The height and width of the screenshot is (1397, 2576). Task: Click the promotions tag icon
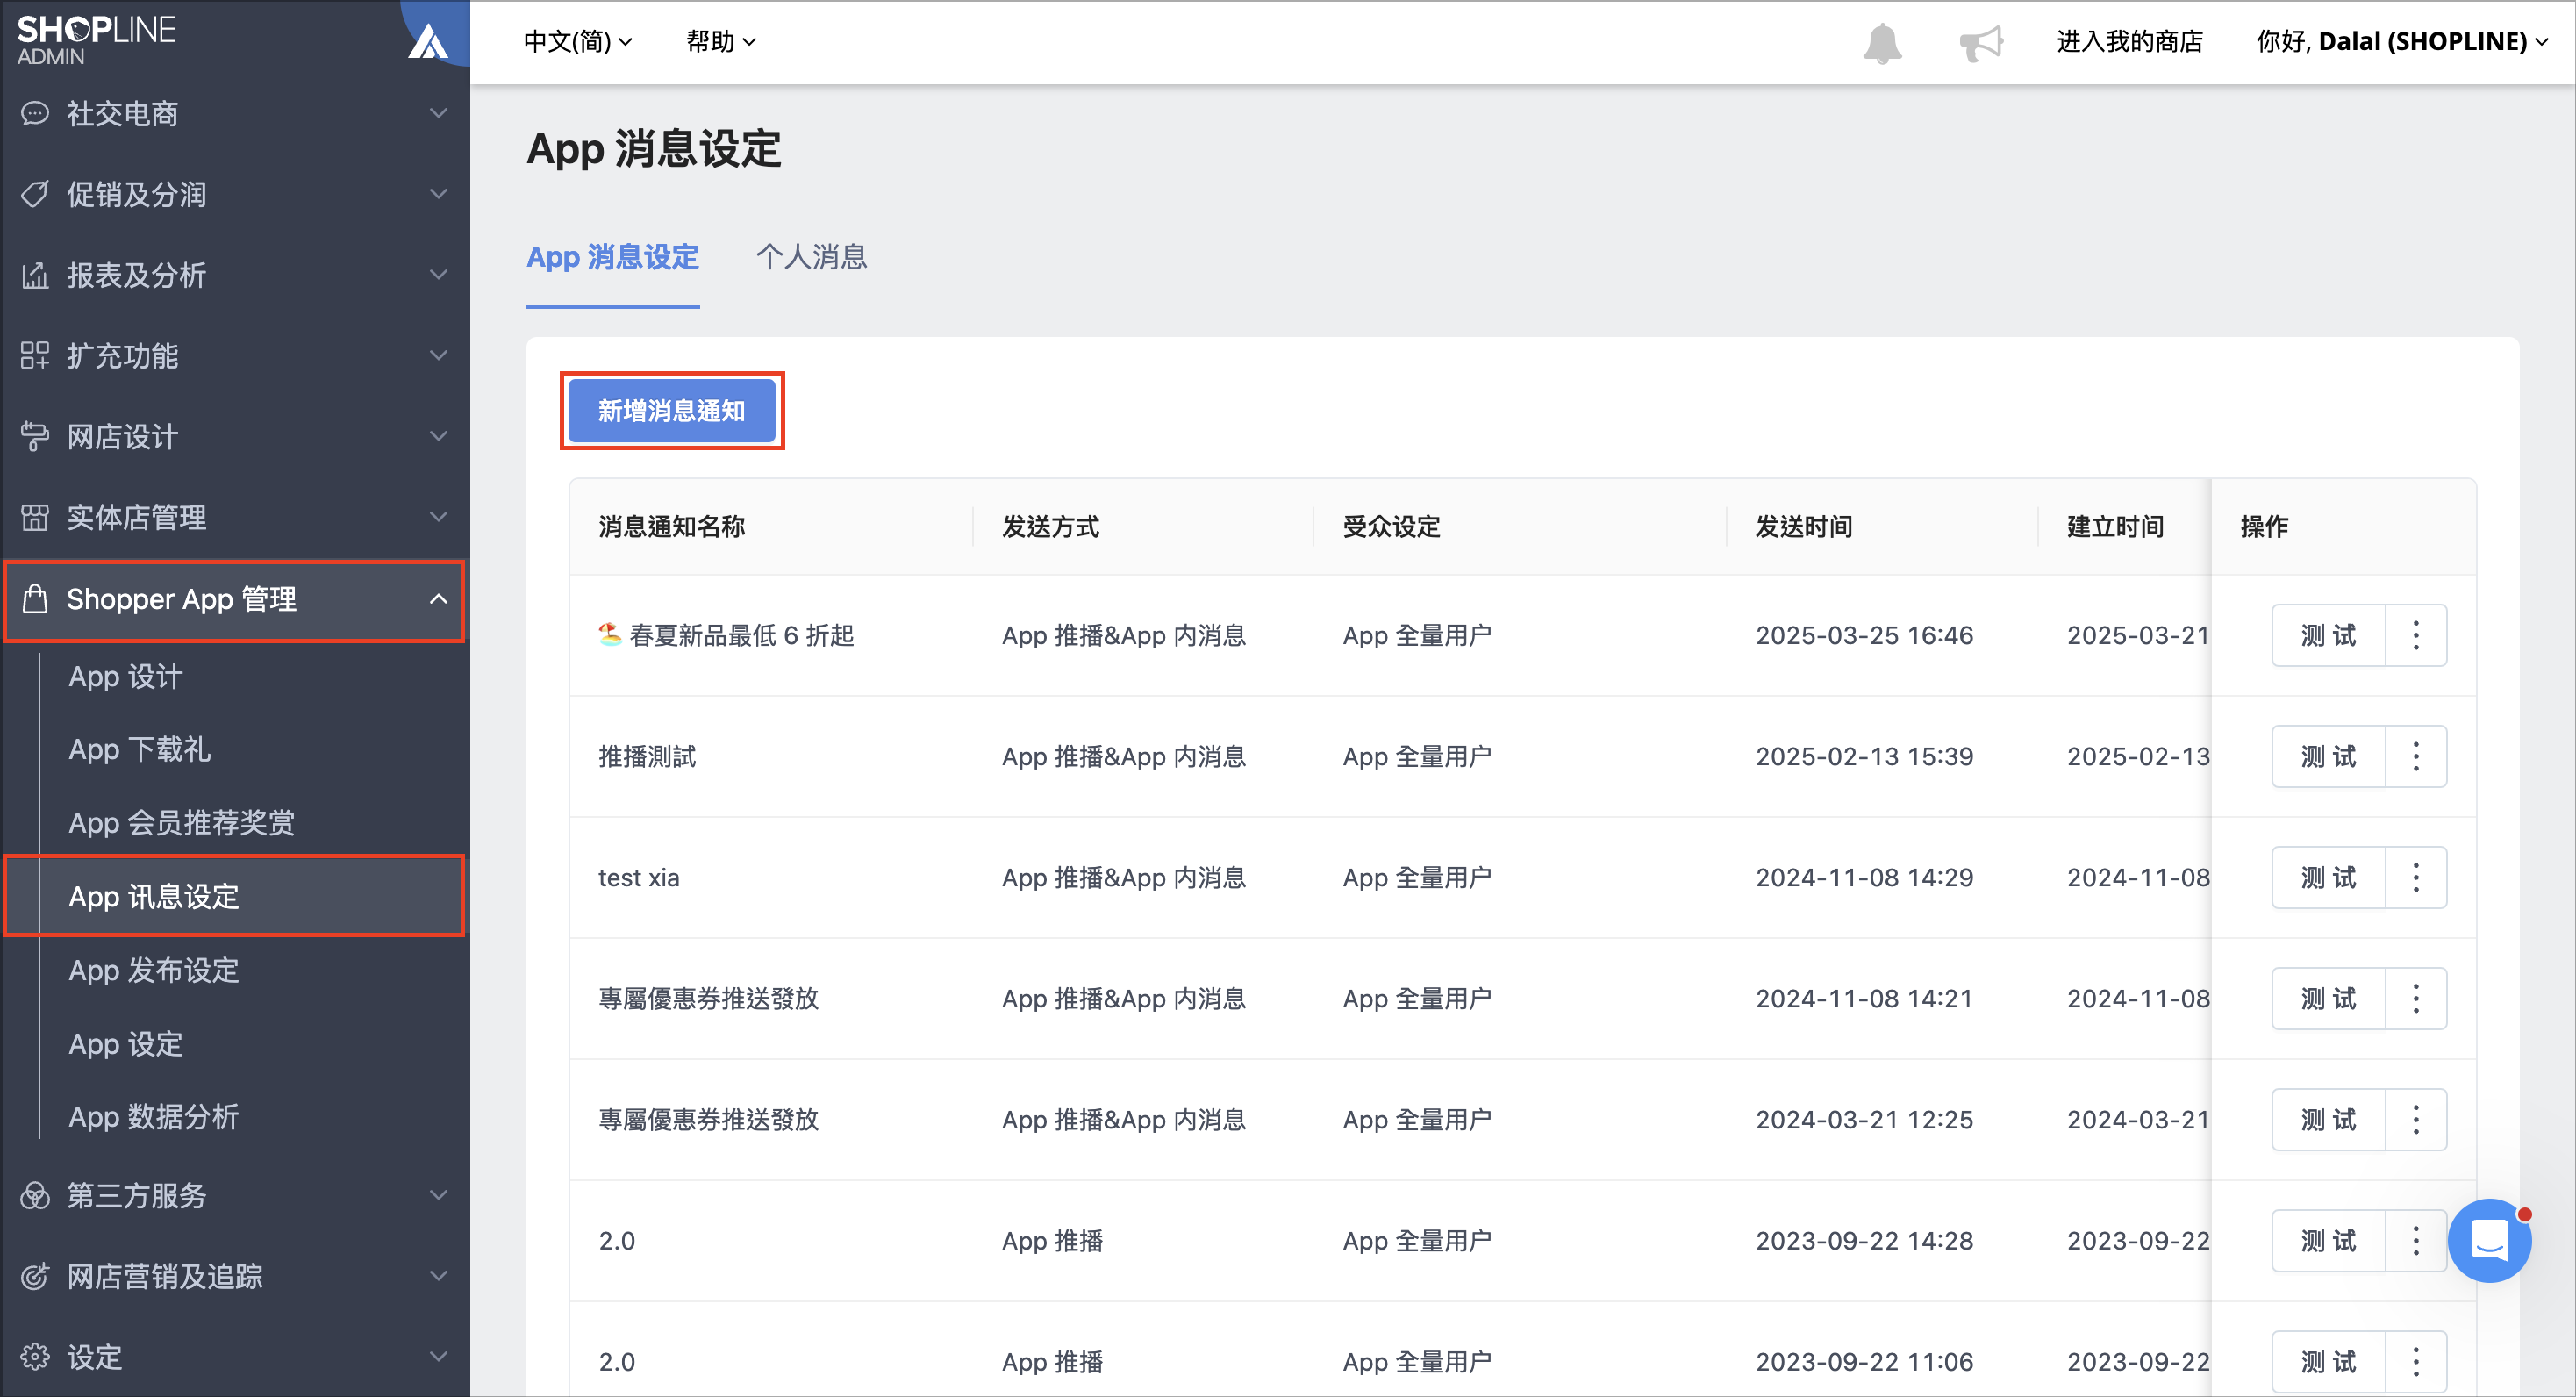pyautogui.click(x=35, y=195)
